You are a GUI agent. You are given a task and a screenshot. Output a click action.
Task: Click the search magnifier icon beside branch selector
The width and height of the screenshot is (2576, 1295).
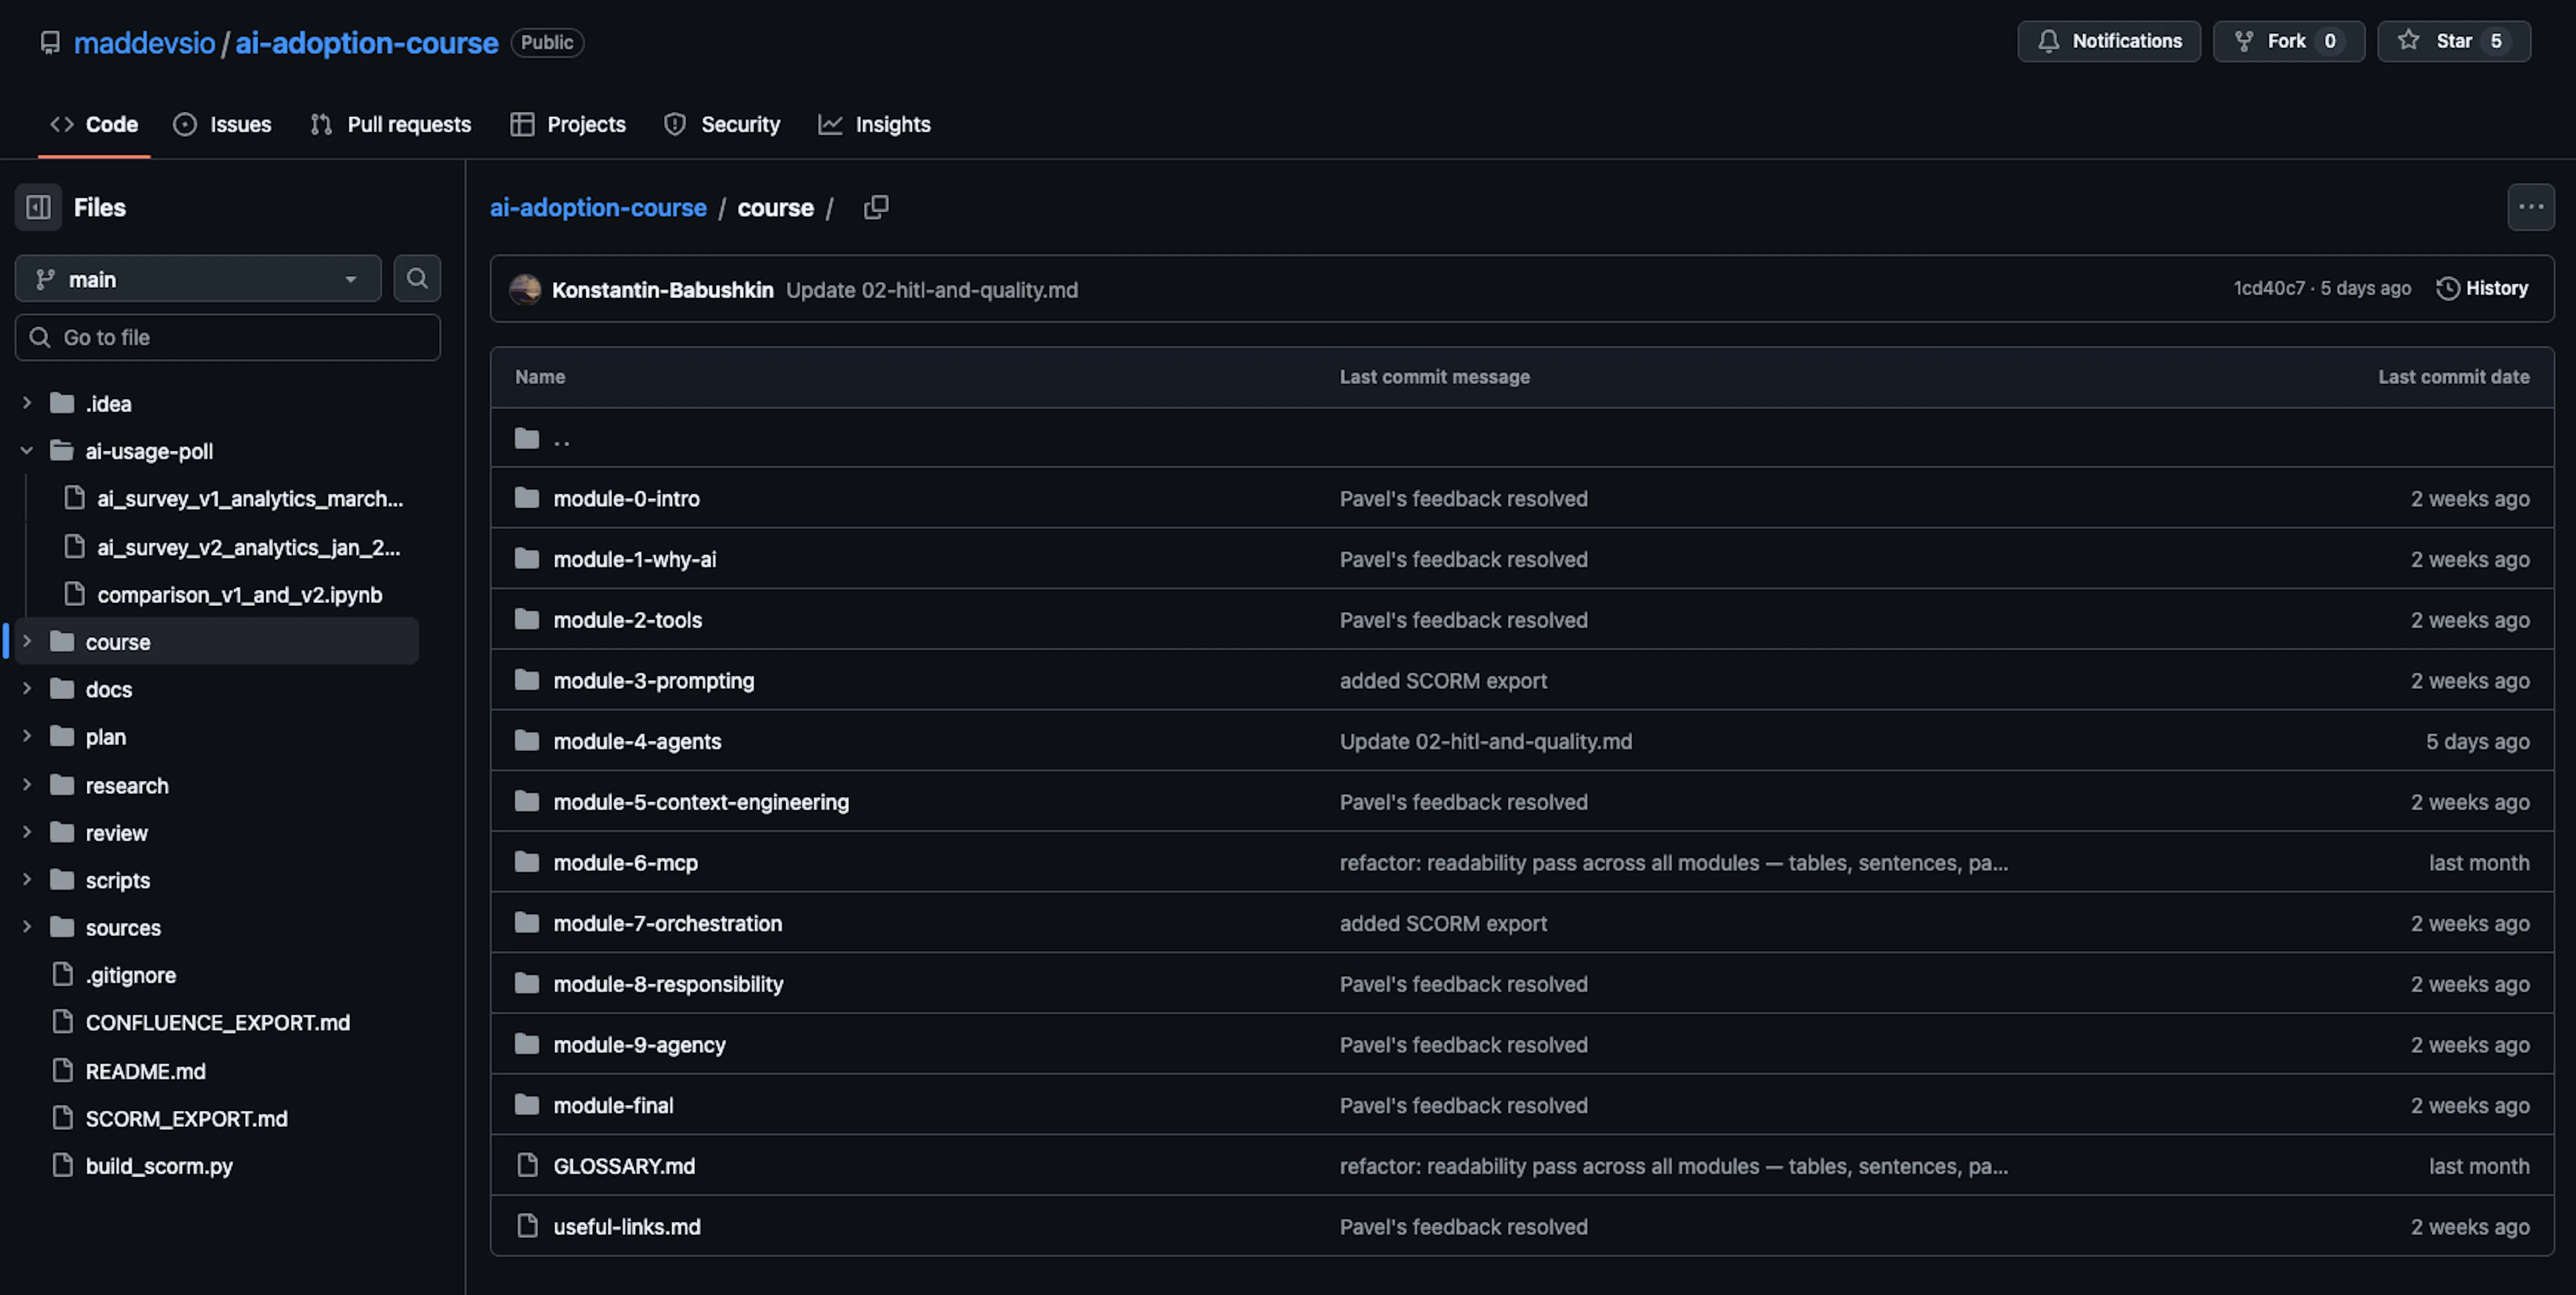coord(417,278)
